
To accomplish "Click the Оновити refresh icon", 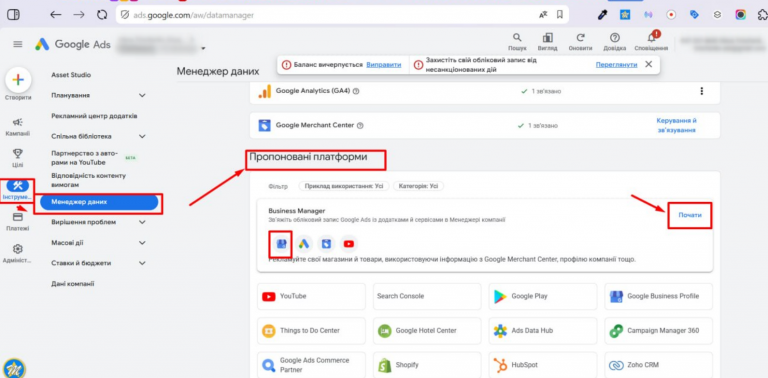I will [x=580, y=42].
